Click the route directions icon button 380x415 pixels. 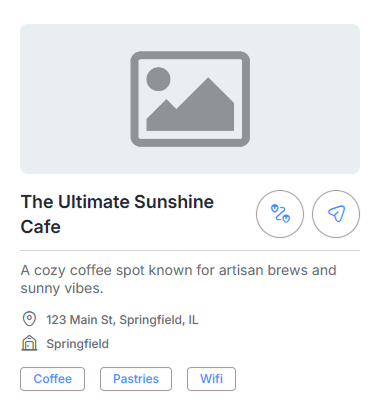[280, 214]
